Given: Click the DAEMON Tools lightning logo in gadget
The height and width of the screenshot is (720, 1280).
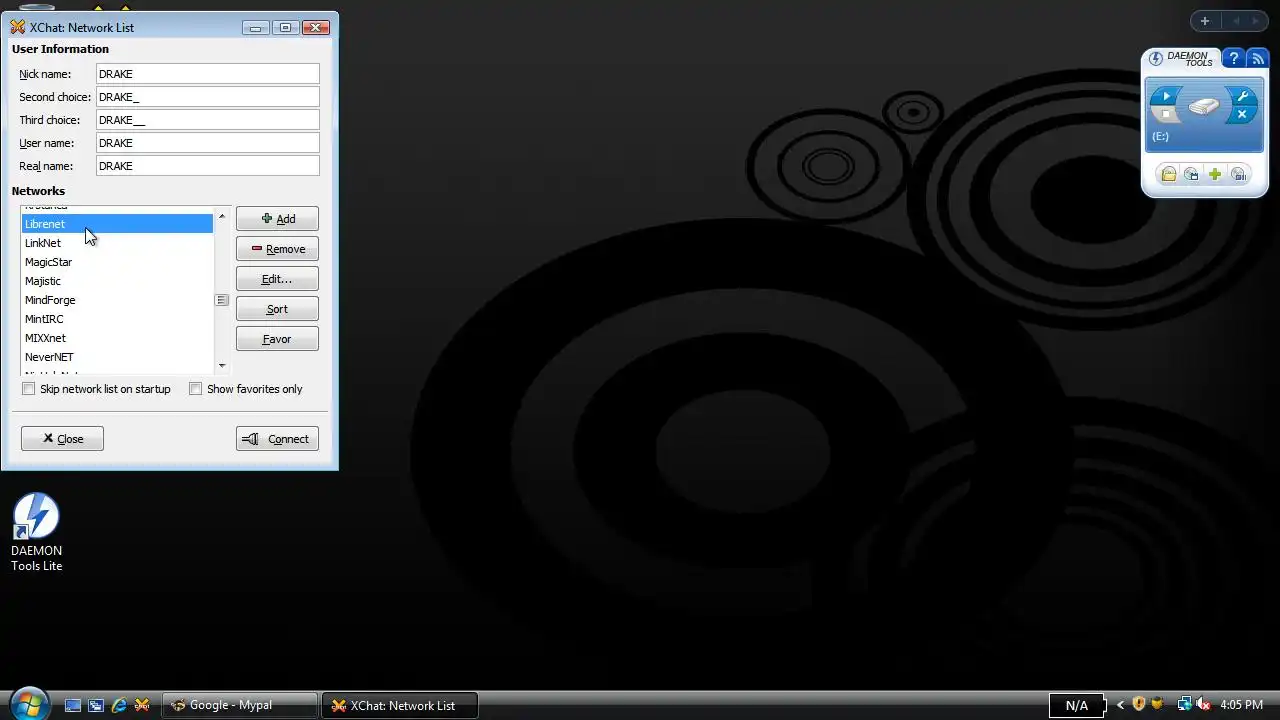Looking at the screenshot, I should pos(1156,59).
